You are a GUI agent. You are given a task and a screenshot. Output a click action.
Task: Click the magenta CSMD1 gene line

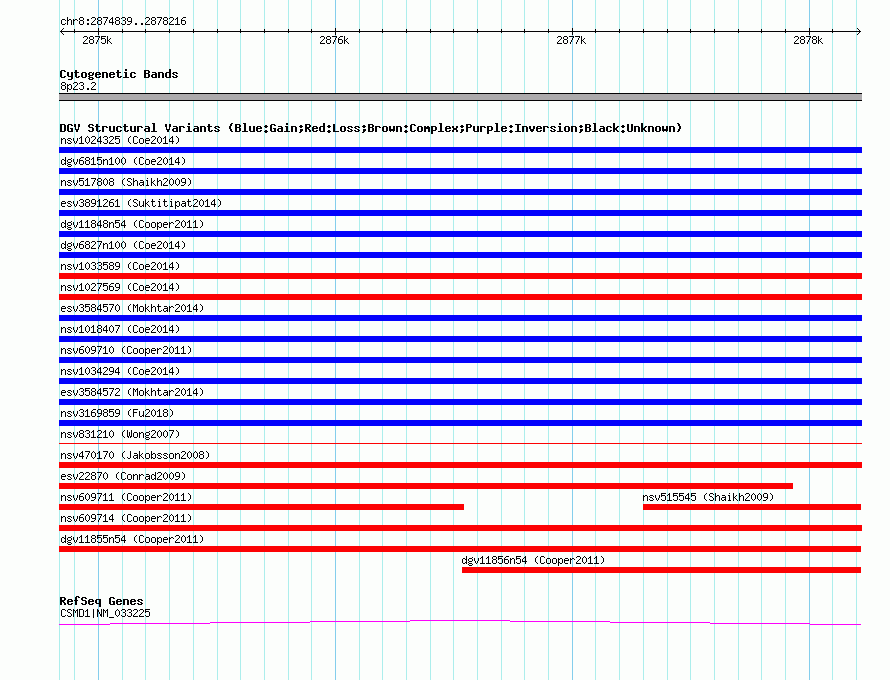(460, 623)
